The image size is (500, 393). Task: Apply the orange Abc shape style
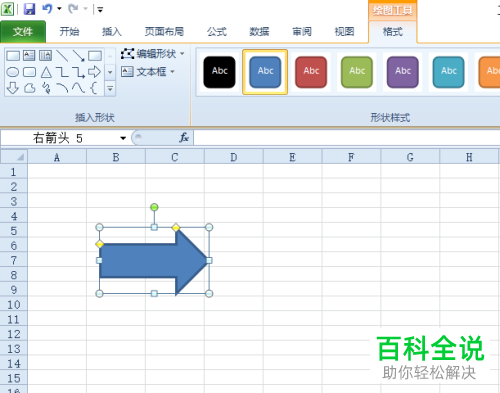click(490, 72)
